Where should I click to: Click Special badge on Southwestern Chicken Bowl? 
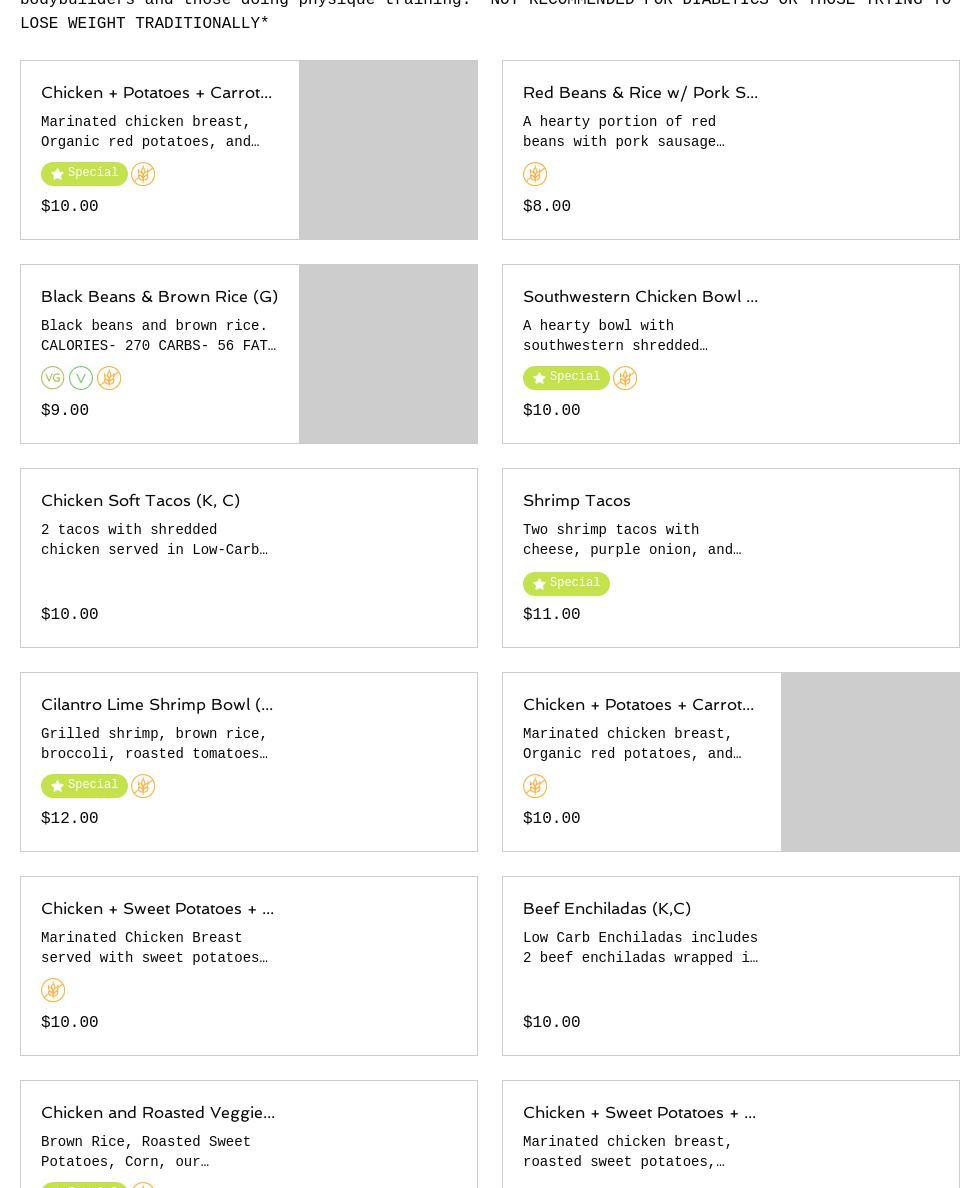566,378
